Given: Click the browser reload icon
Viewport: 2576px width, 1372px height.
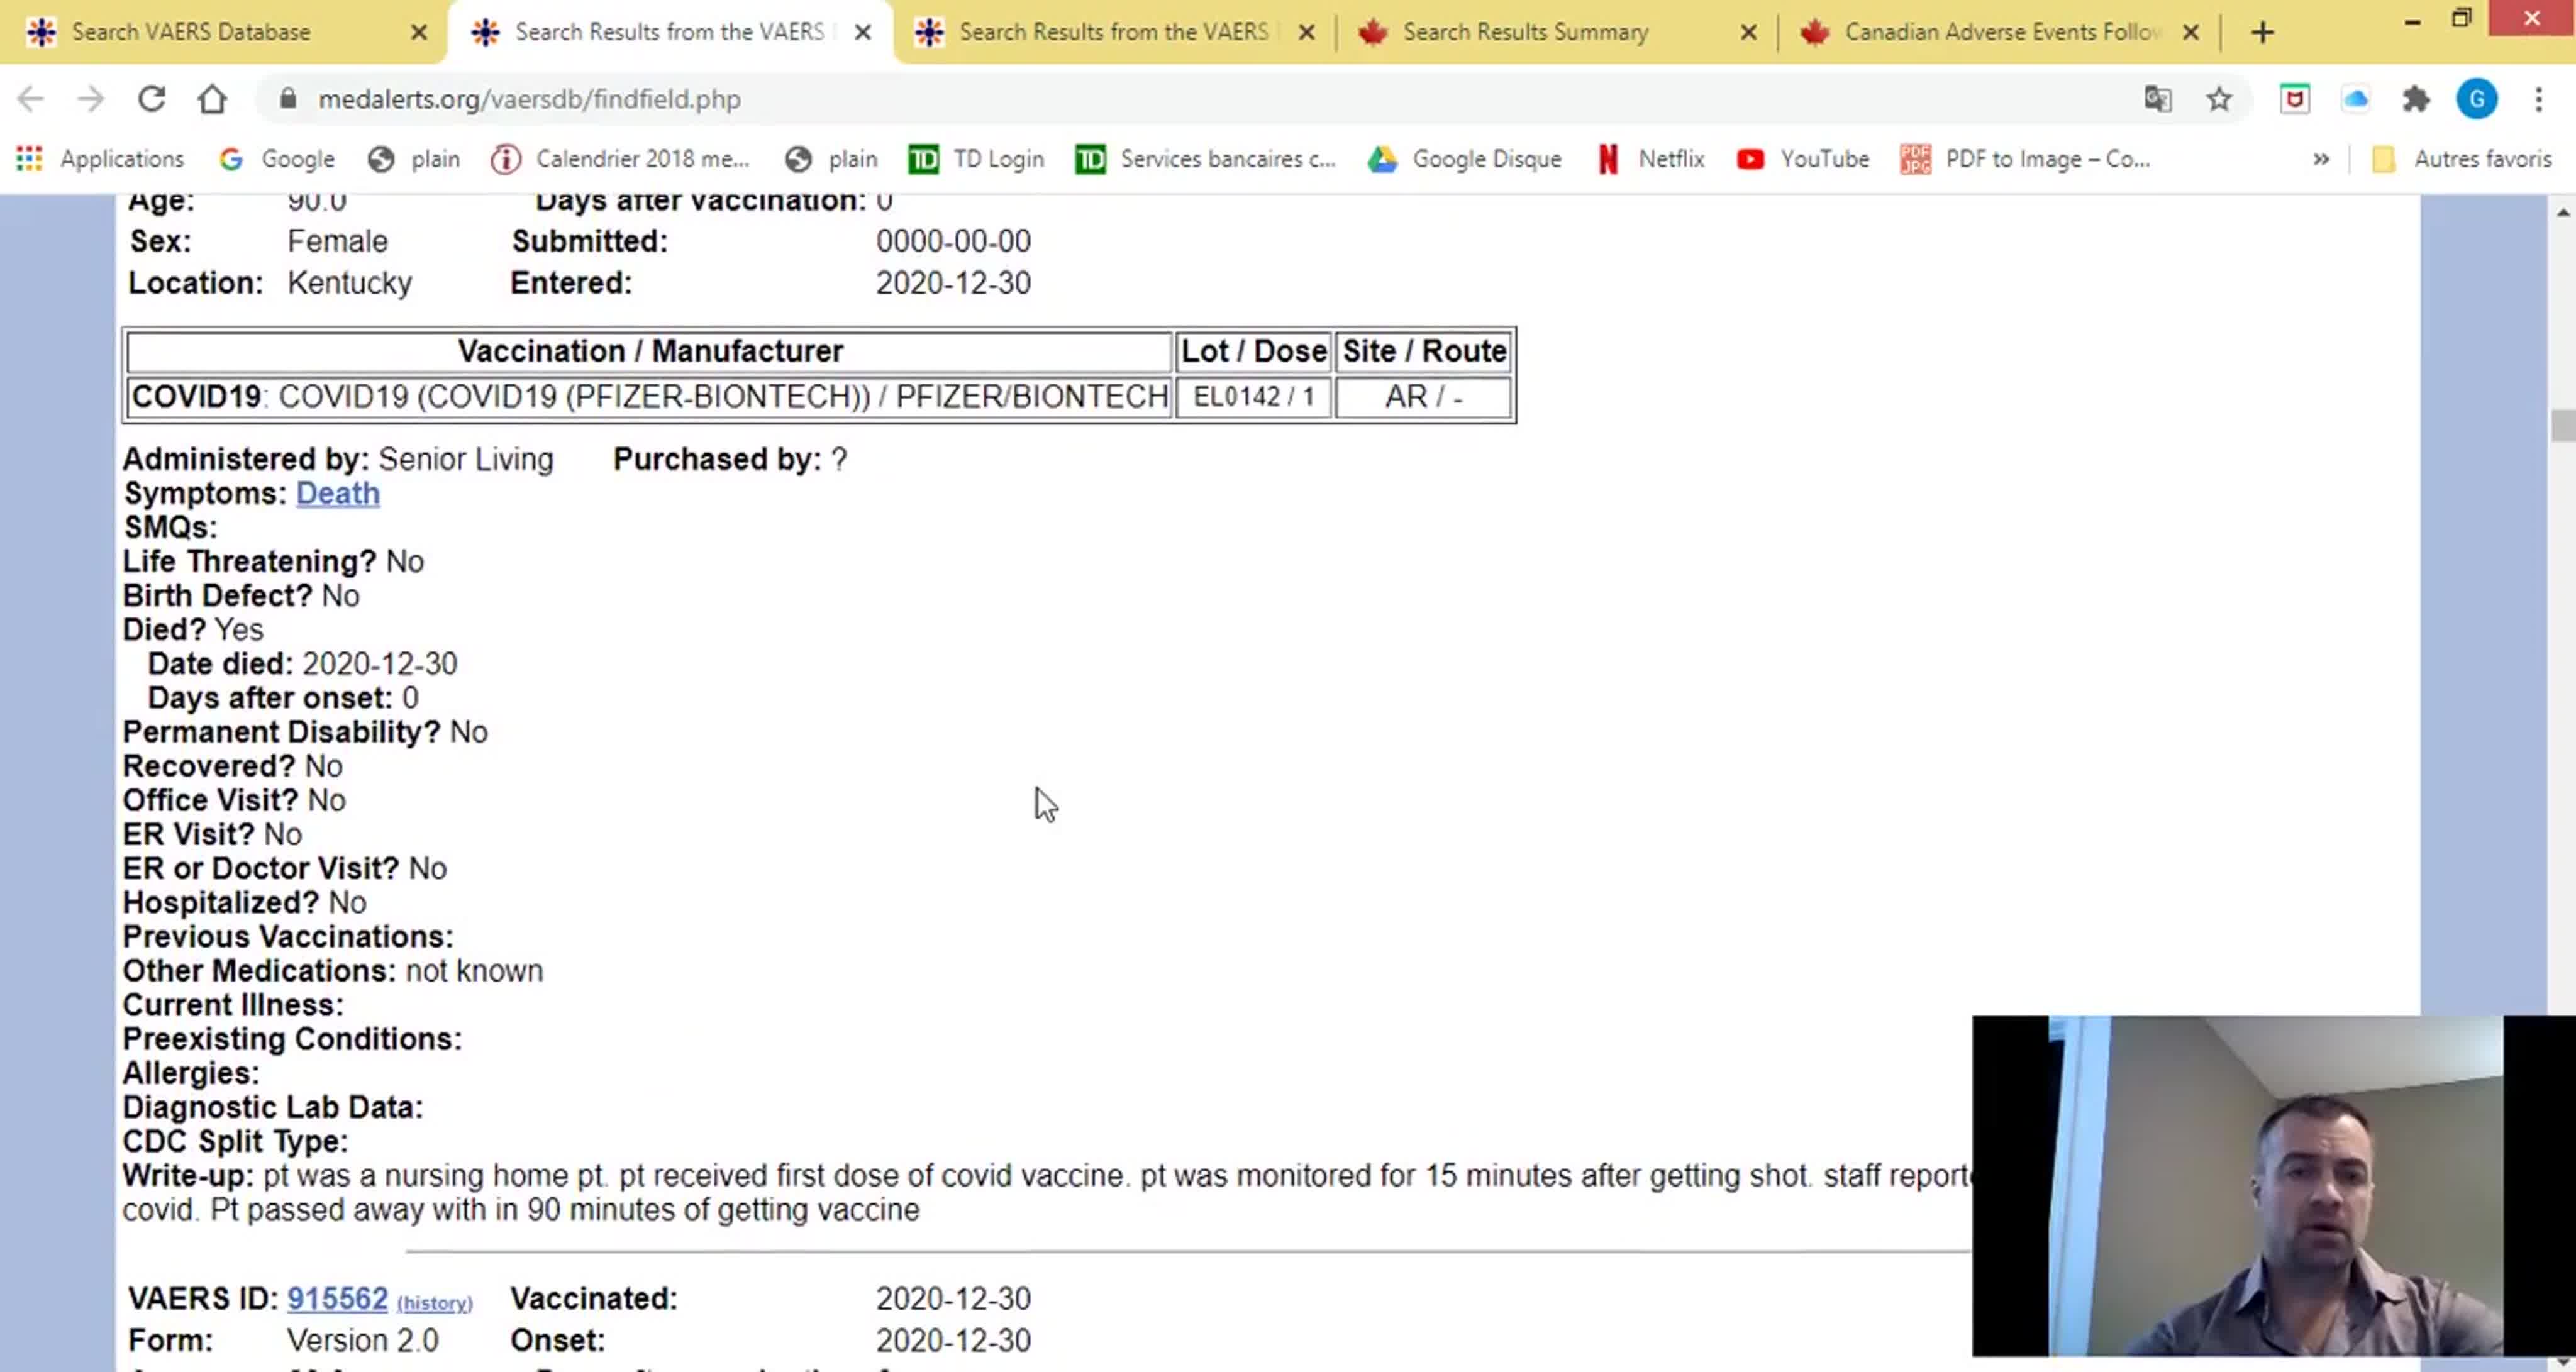Looking at the screenshot, I should [x=151, y=99].
